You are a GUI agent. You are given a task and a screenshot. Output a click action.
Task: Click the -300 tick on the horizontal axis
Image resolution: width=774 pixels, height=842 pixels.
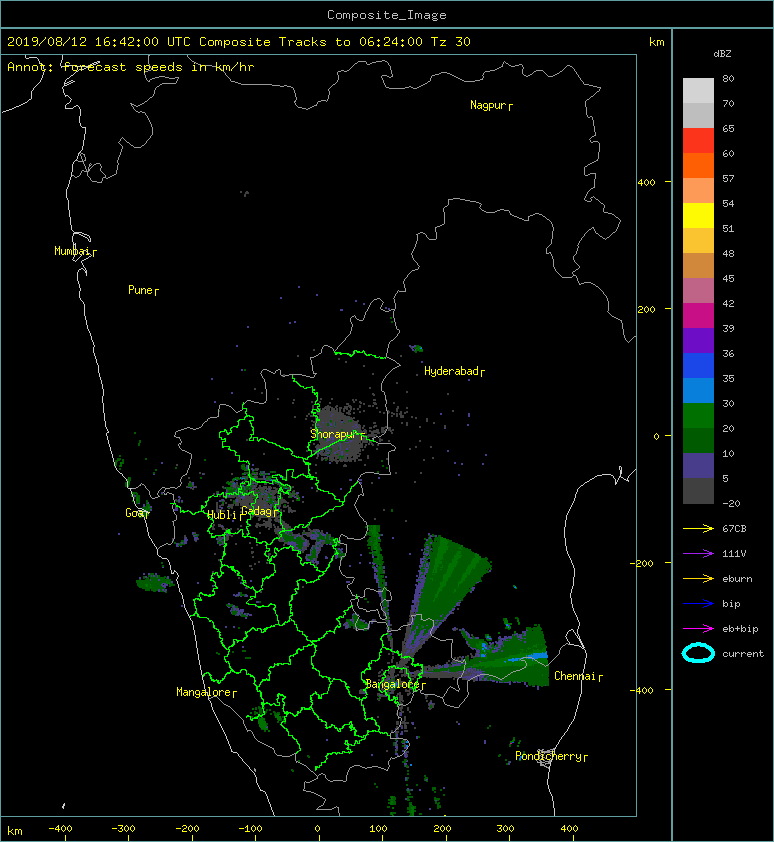pyautogui.click(x=123, y=829)
